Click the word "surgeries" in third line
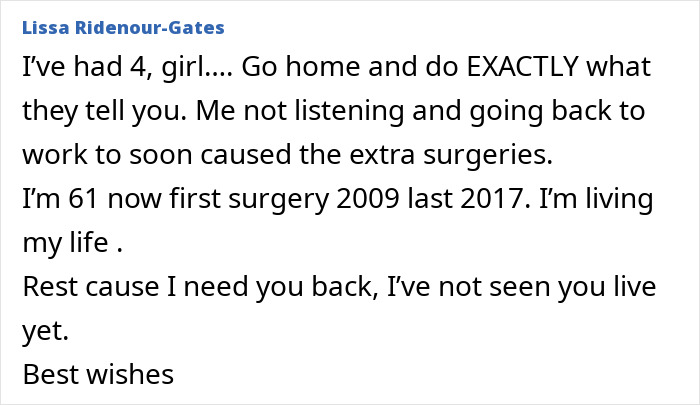Image resolution: width=700 pixels, height=405 pixels. [x=488, y=156]
